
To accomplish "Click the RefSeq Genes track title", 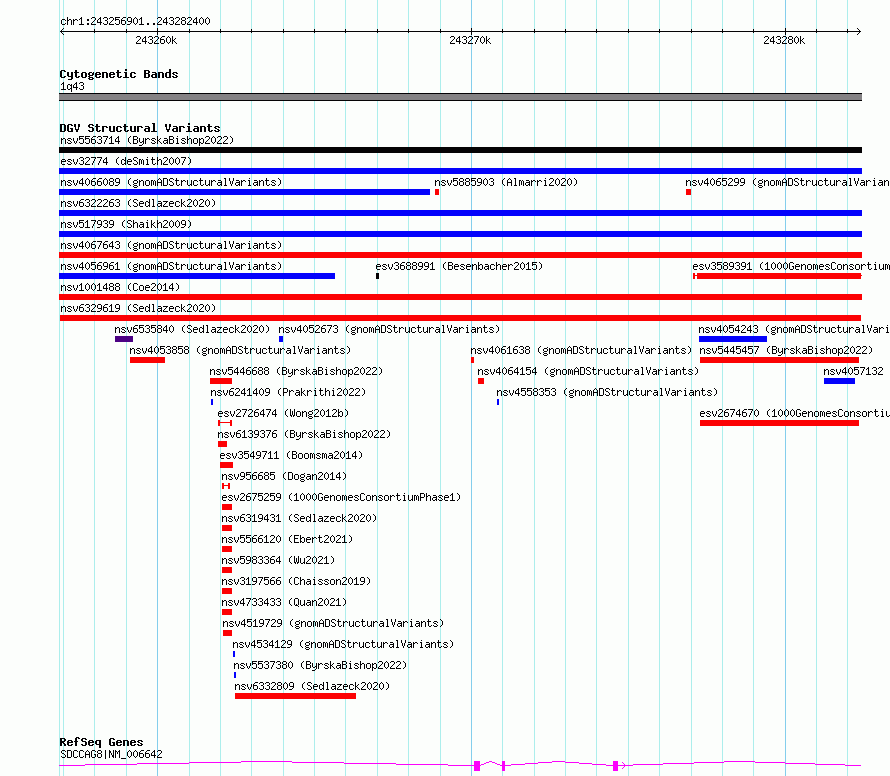I will coord(101,742).
